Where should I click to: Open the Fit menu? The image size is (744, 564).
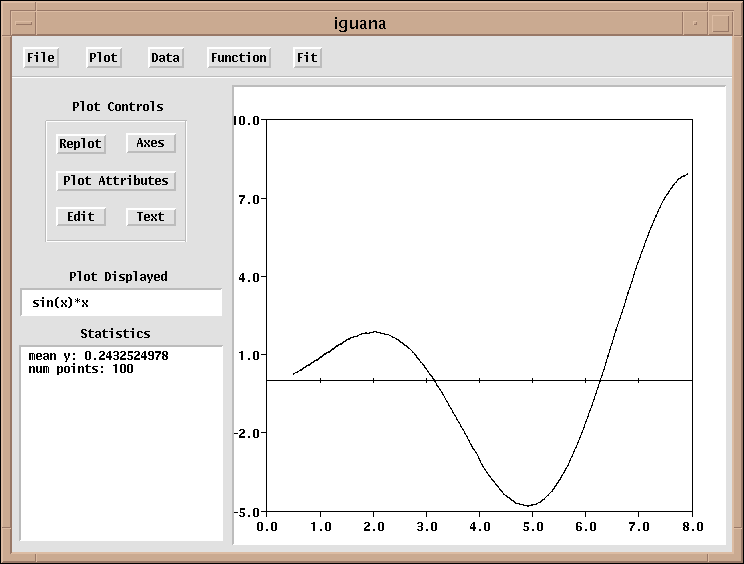(x=307, y=58)
